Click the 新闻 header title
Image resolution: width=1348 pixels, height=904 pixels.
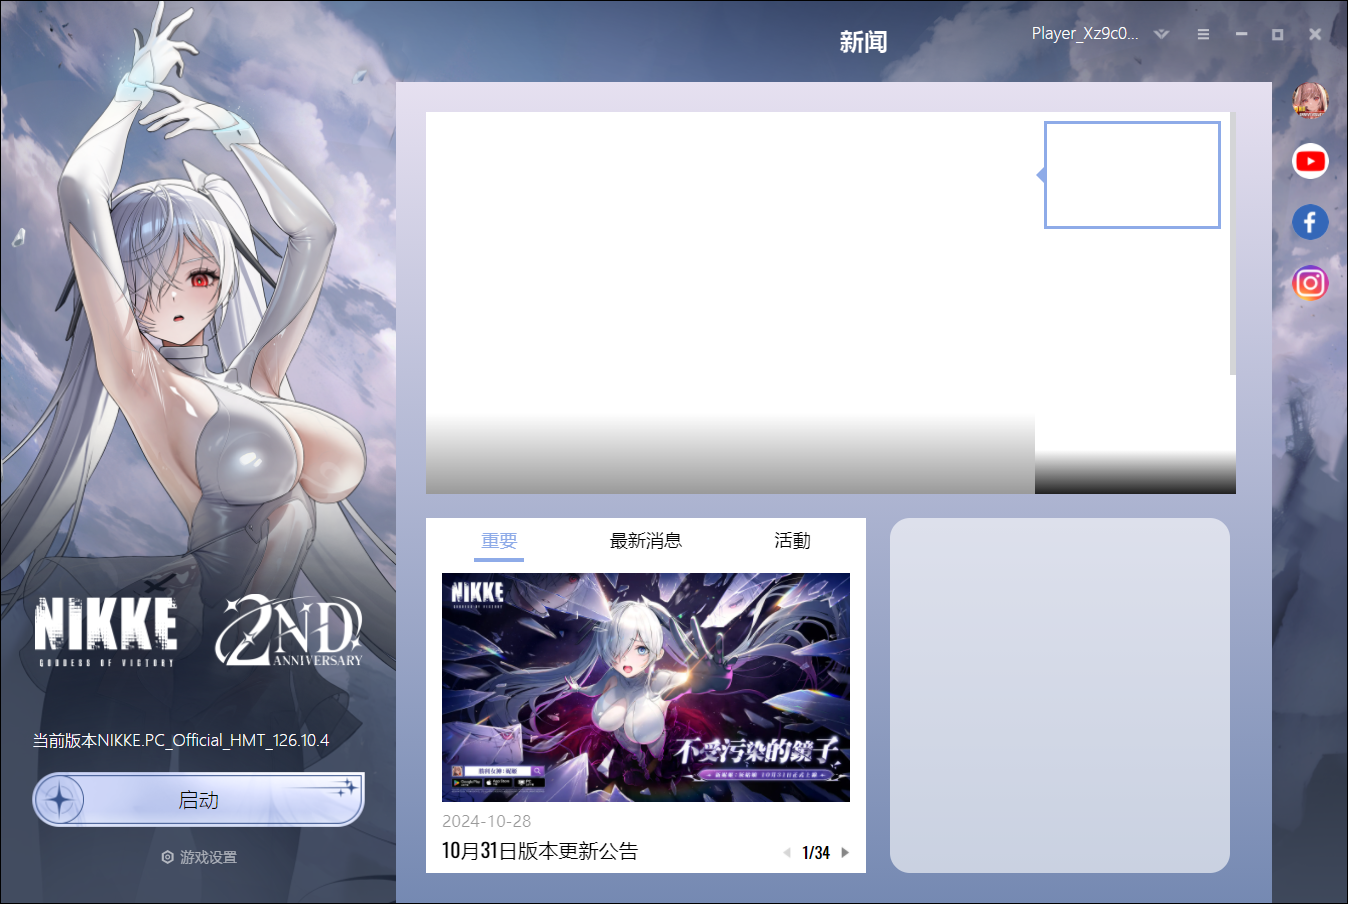(x=863, y=42)
